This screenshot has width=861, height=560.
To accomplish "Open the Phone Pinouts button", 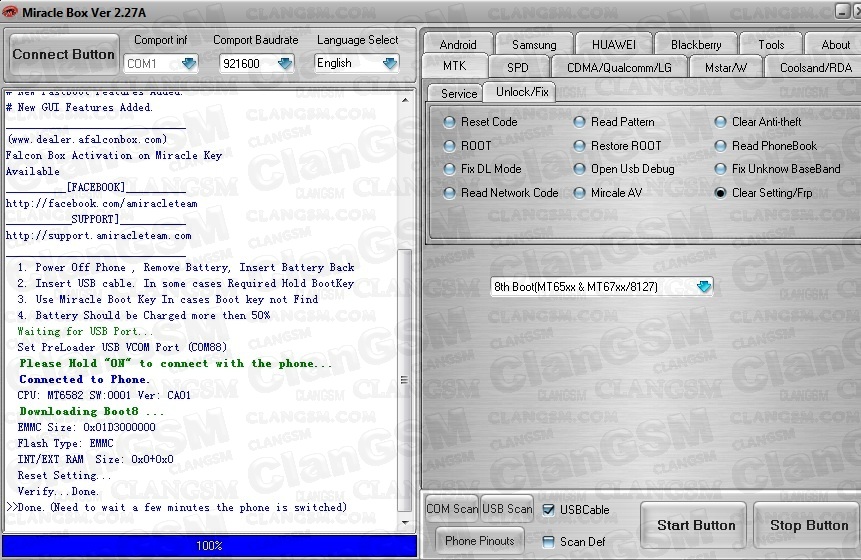I will click(x=479, y=541).
